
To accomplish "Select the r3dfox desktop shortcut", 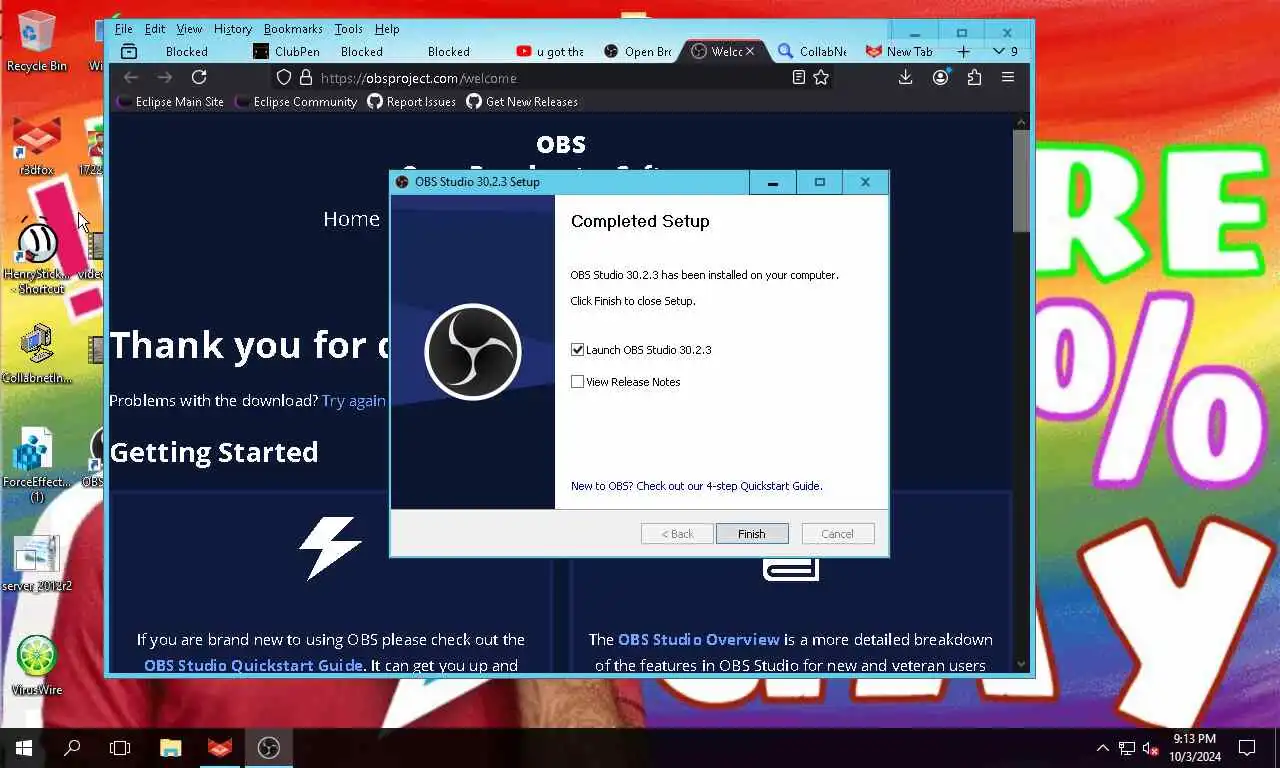I will point(37,146).
